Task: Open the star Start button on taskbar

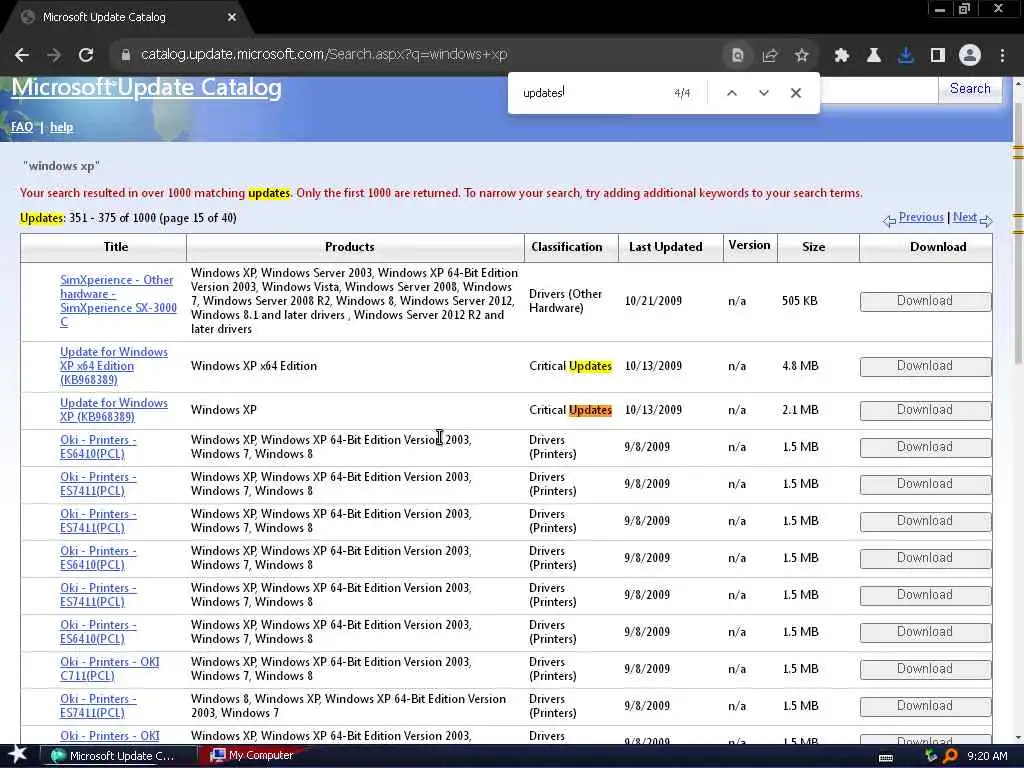Action: coord(17,755)
